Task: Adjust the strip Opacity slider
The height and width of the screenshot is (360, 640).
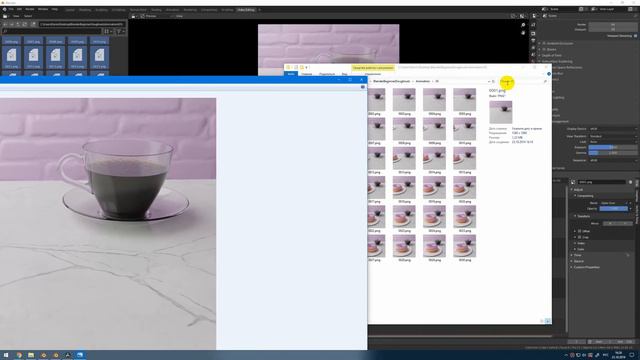Action: [614, 209]
